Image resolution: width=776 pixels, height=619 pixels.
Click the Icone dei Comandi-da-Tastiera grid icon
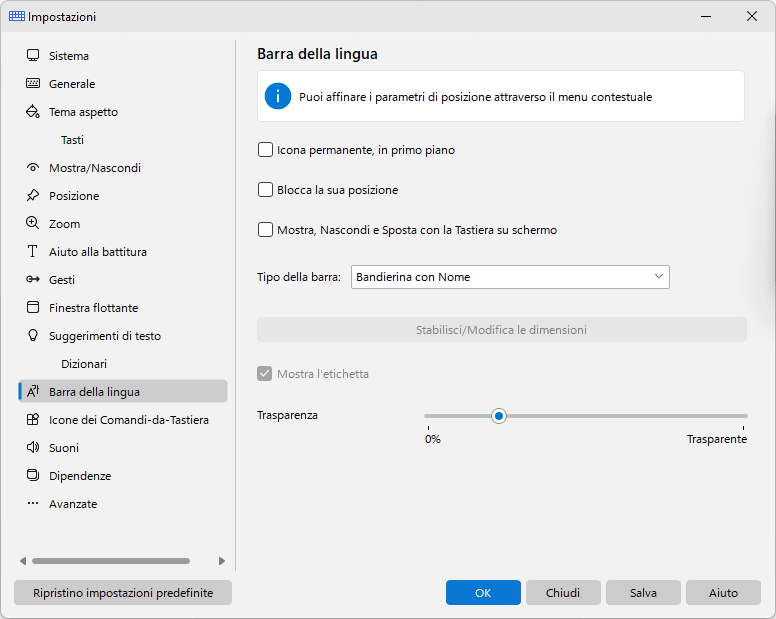33,420
